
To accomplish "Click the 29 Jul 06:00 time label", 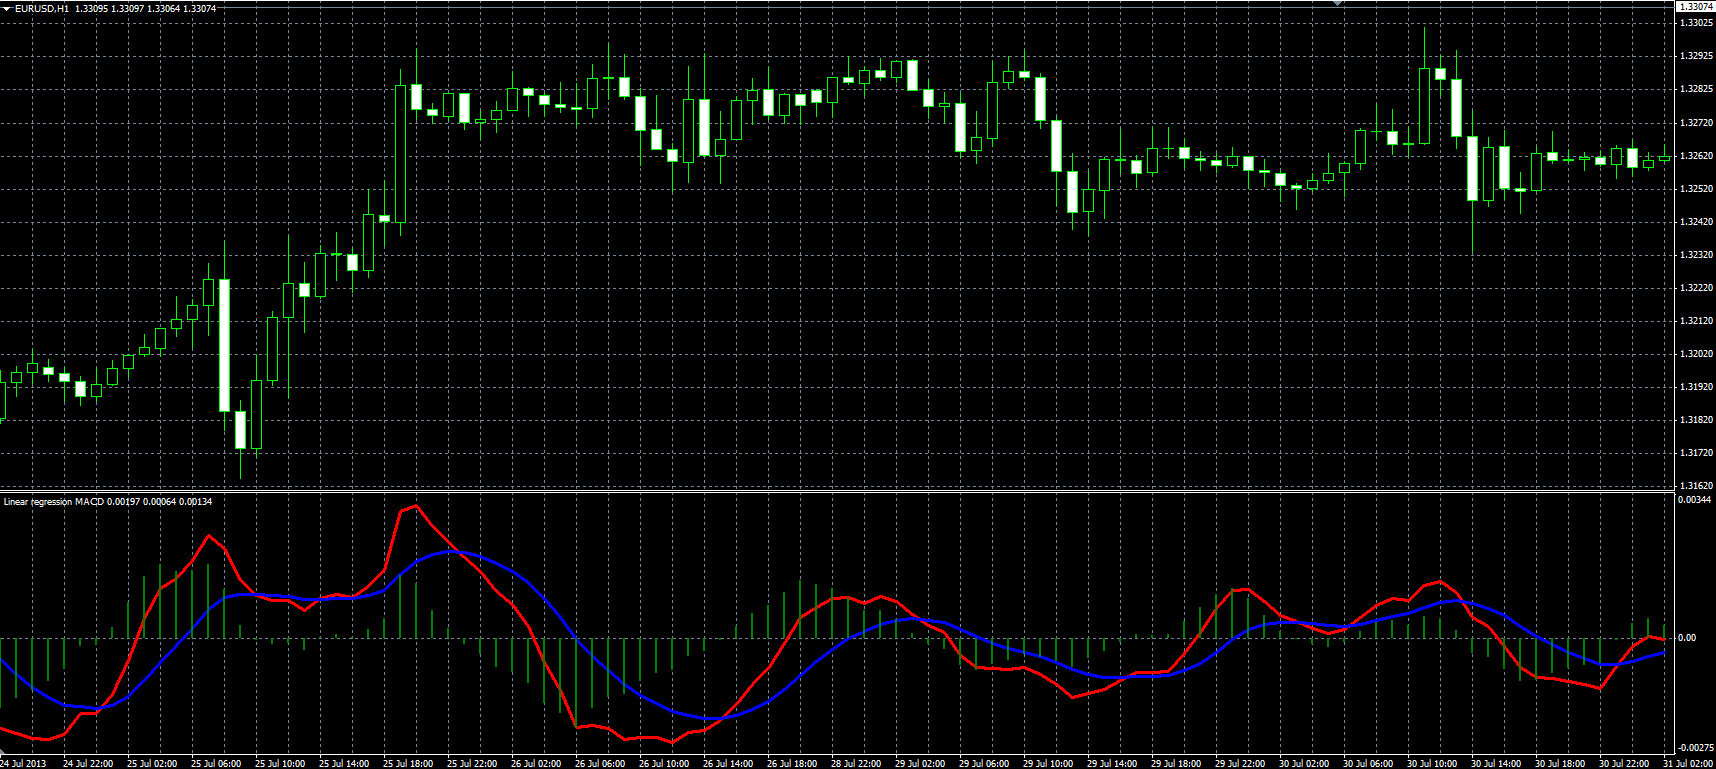I will [984, 764].
